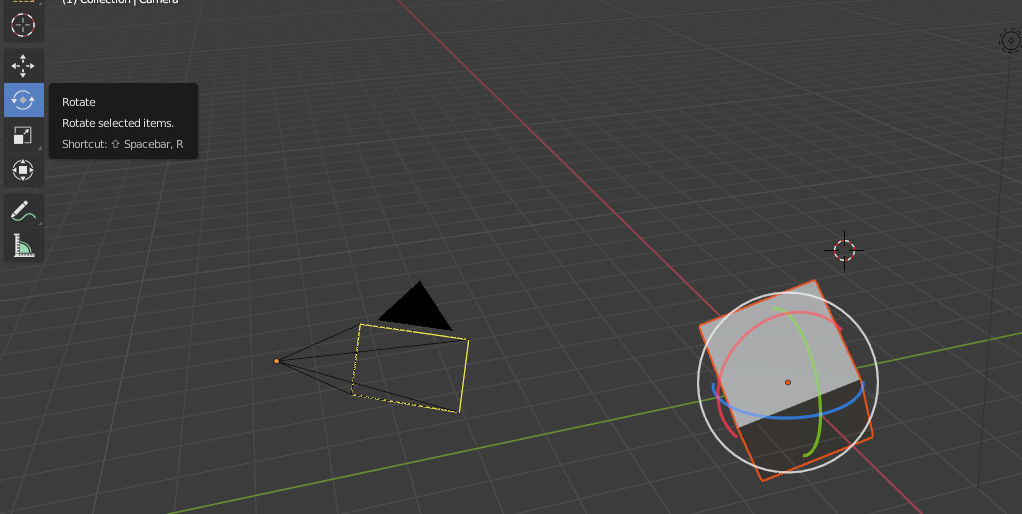This screenshot has height=514, width=1022.
Task: Select the Move tool
Action: click(23, 66)
